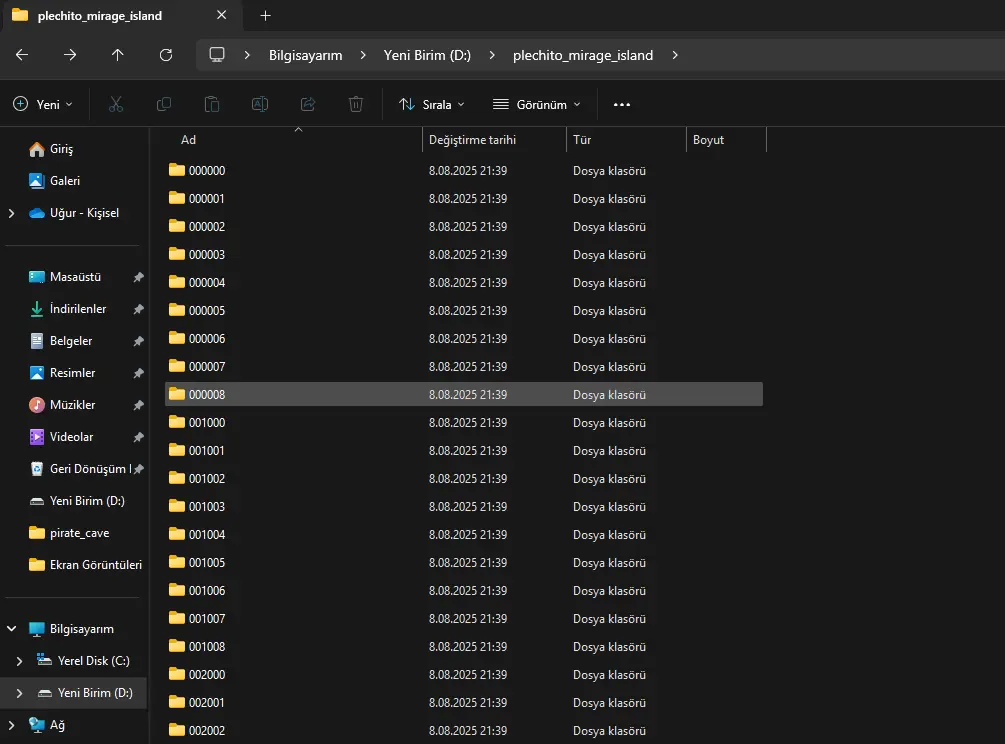Select folder 001004

(464, 534)
